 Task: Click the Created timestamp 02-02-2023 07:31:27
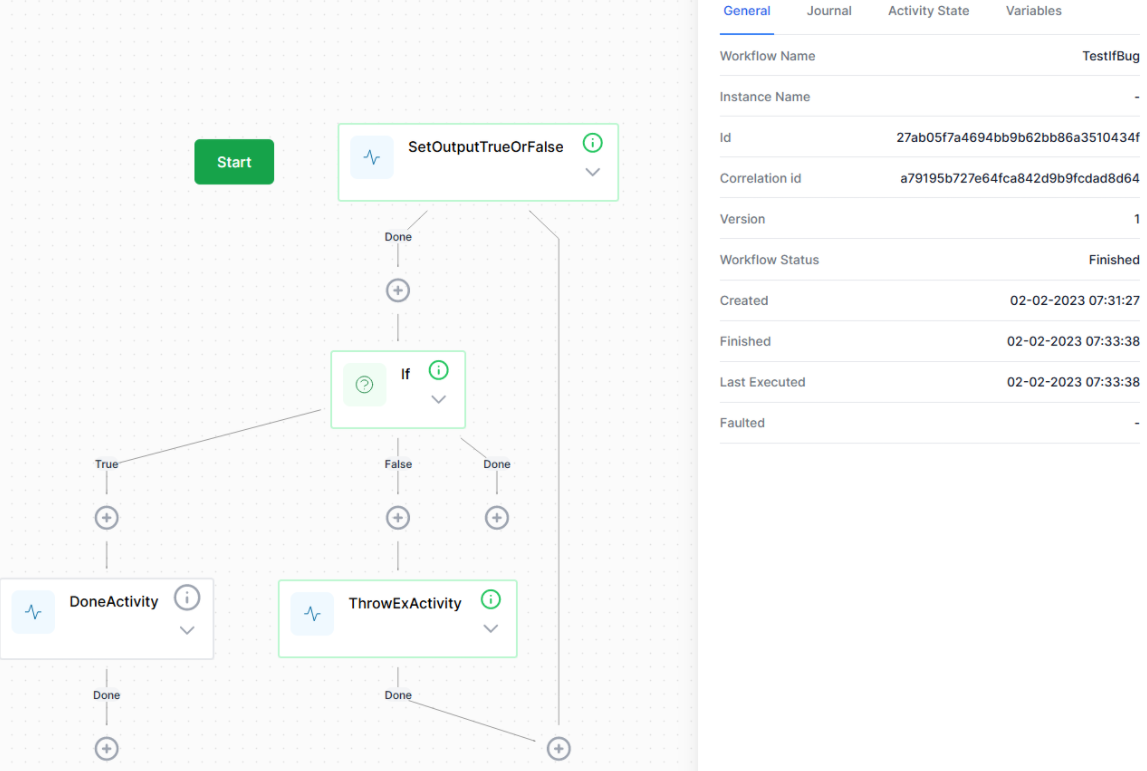1075,301
